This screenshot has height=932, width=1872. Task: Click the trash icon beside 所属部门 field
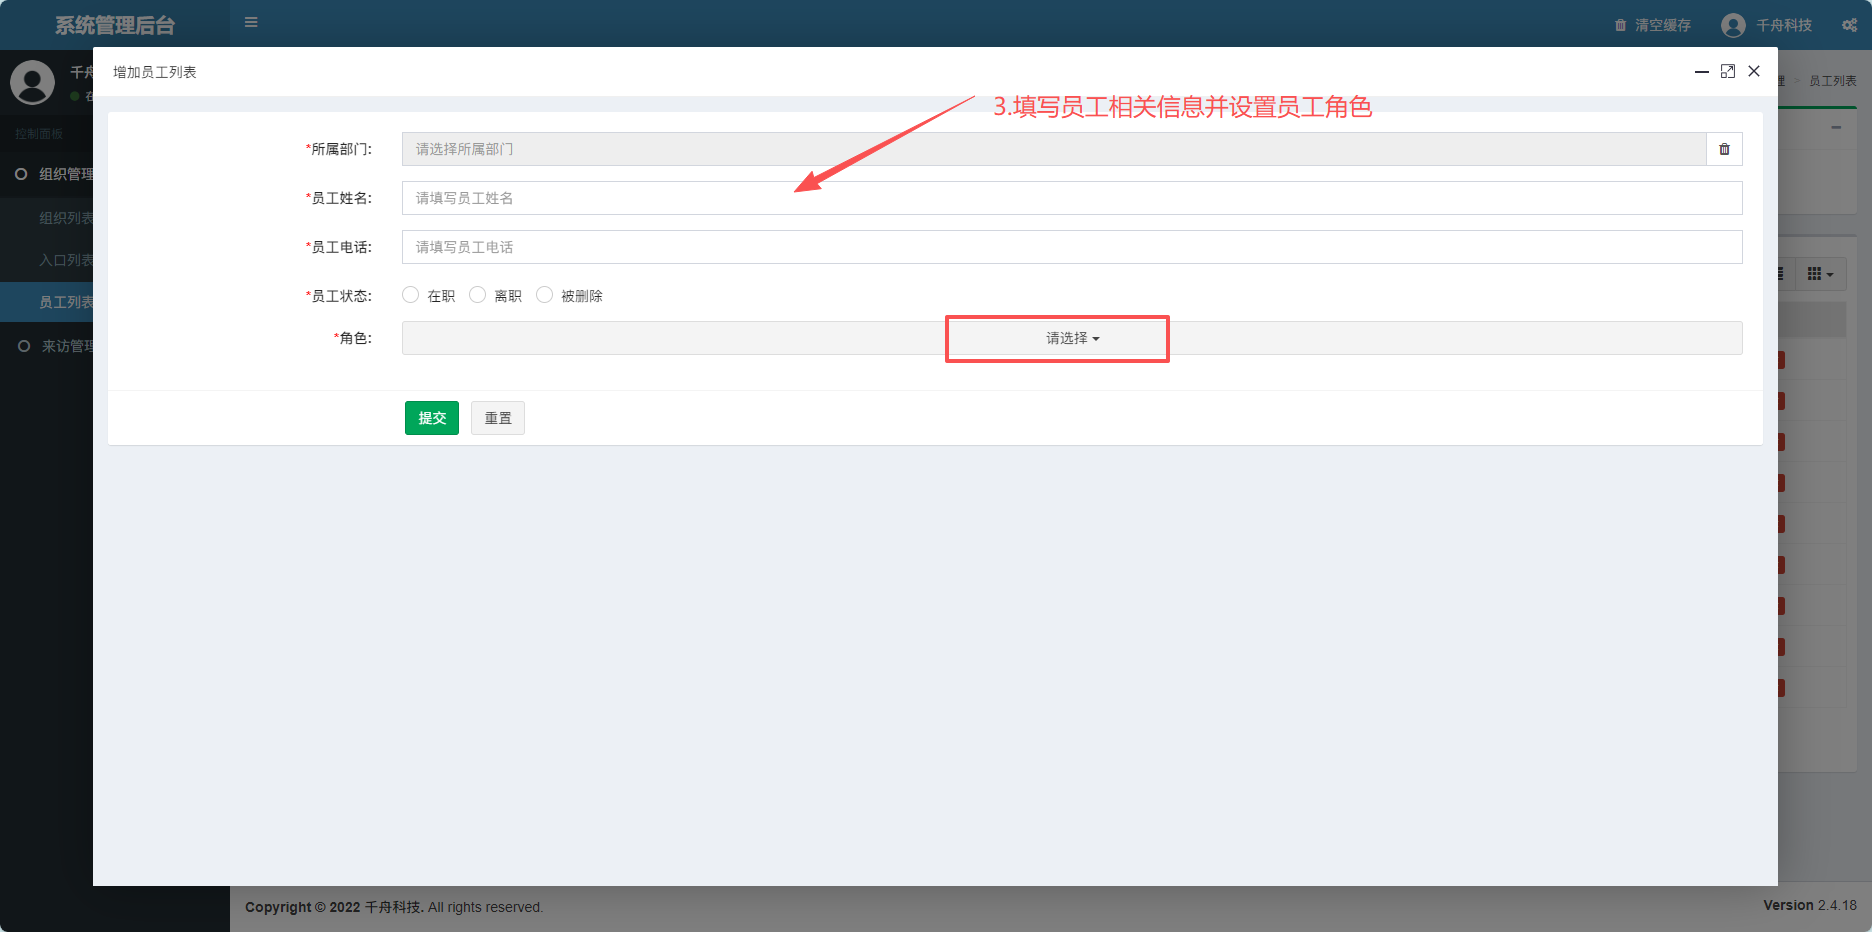tap(1724, 149)
